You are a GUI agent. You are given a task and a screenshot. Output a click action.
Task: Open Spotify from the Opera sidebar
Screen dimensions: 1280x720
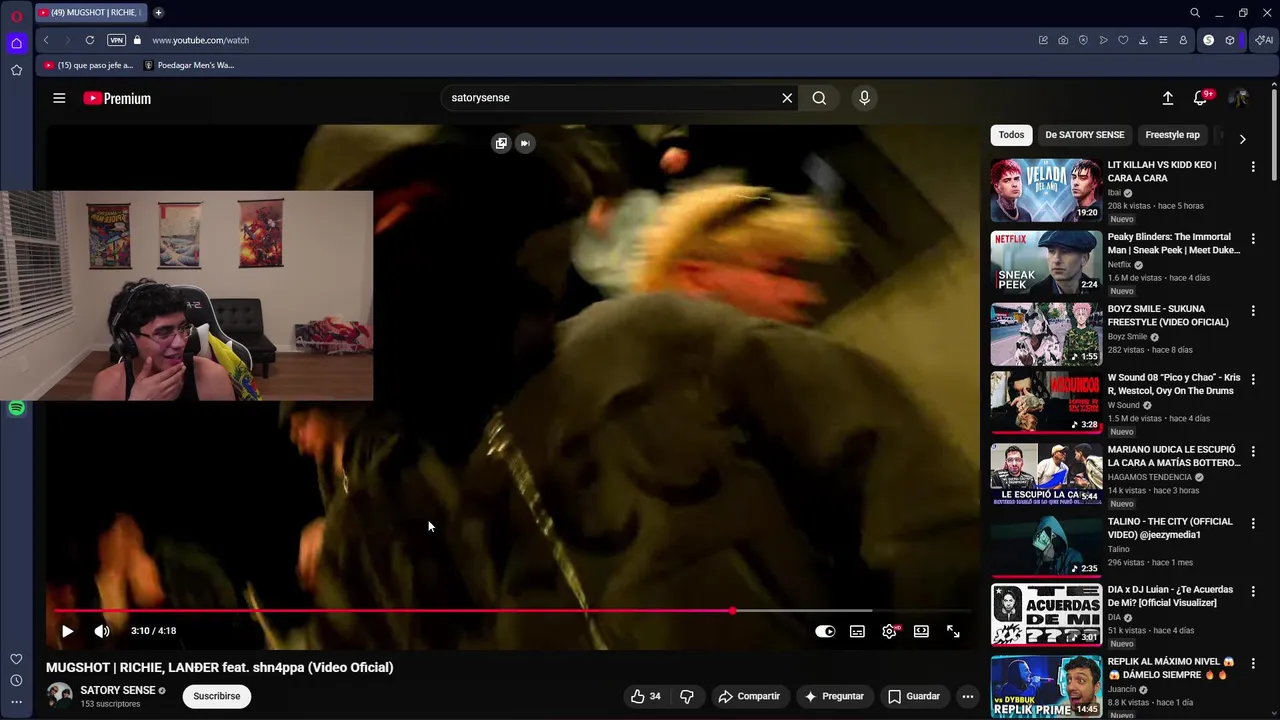[16, 408]
